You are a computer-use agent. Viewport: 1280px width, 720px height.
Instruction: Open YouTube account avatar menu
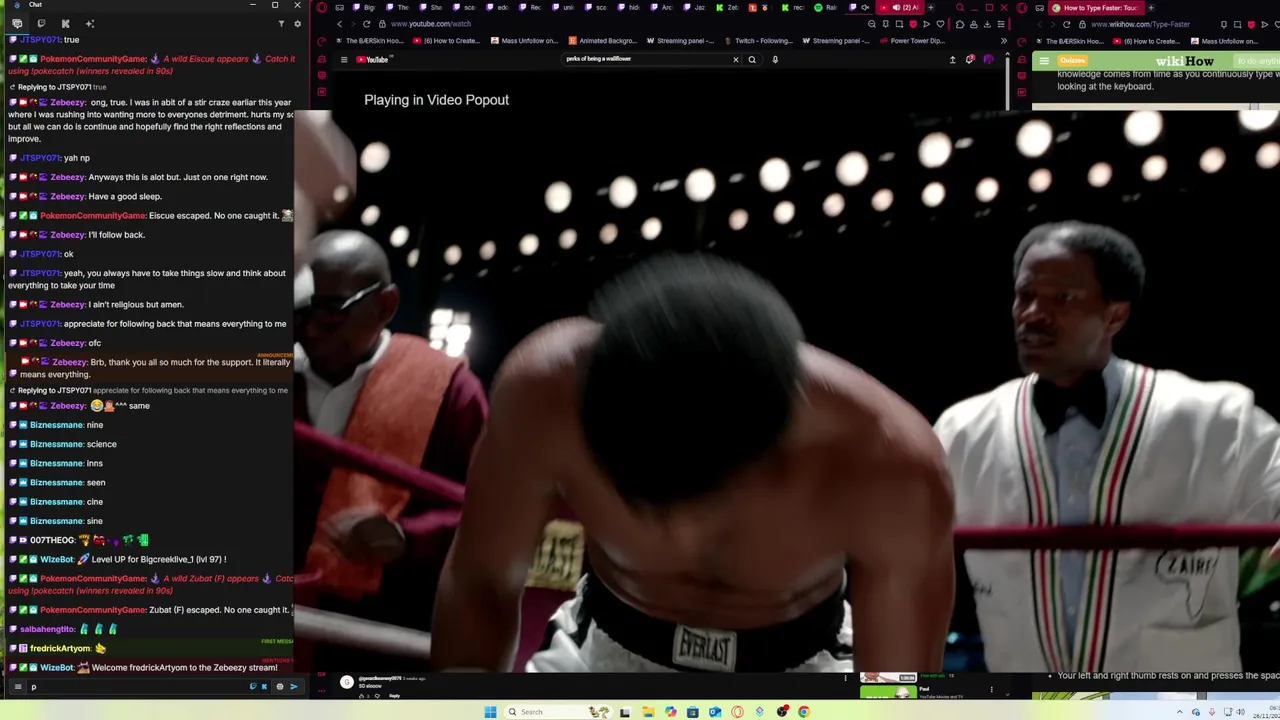(988, 59)
